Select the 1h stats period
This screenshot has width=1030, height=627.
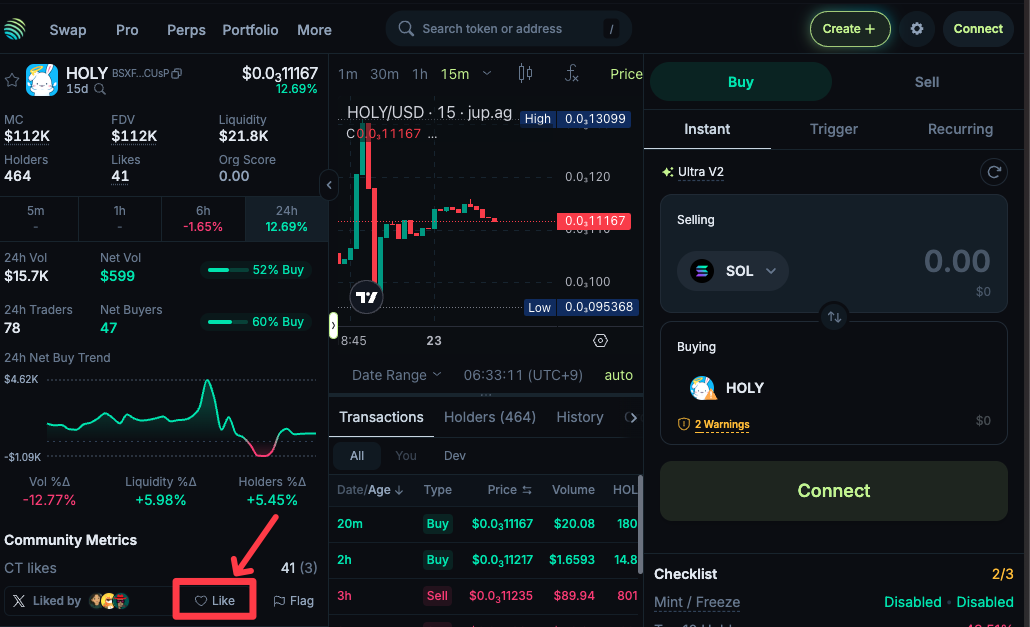(x=120, y=219)
